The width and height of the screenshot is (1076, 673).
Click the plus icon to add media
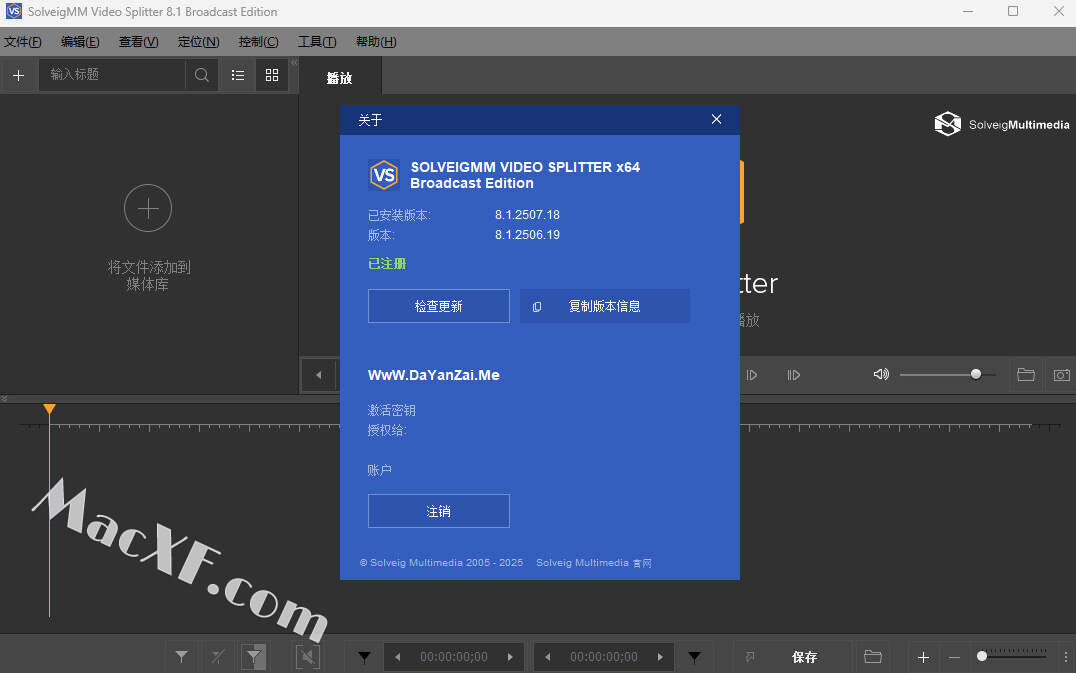(x=19, y=75)
